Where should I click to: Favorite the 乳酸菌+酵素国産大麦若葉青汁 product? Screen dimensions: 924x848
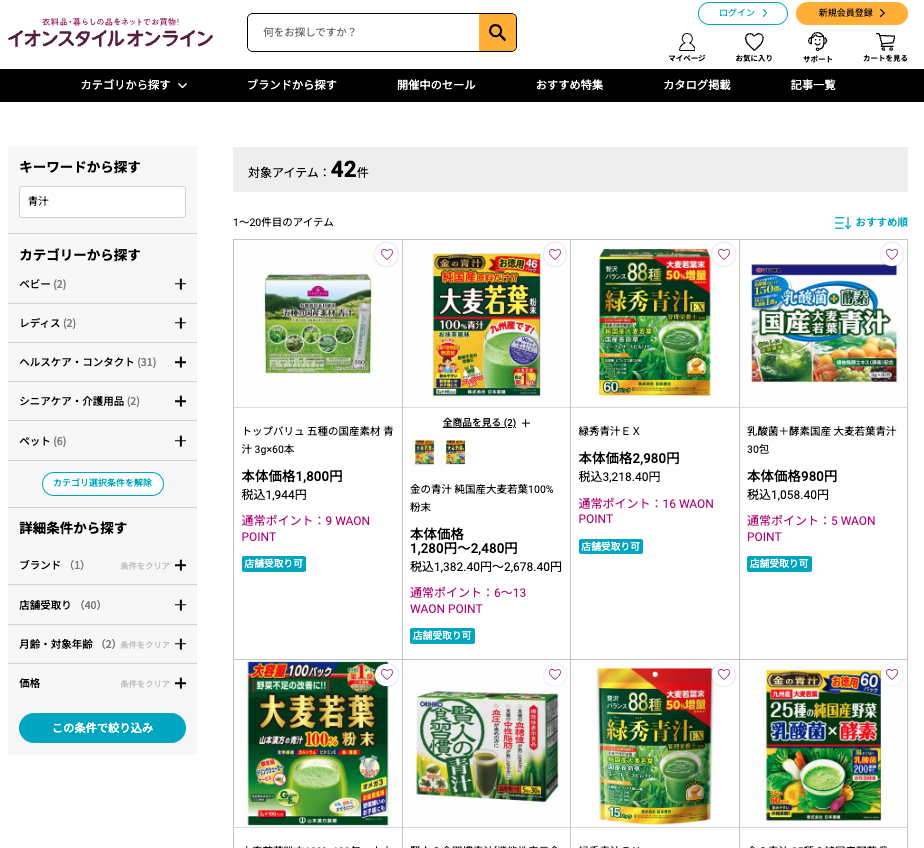coord(892,255)
